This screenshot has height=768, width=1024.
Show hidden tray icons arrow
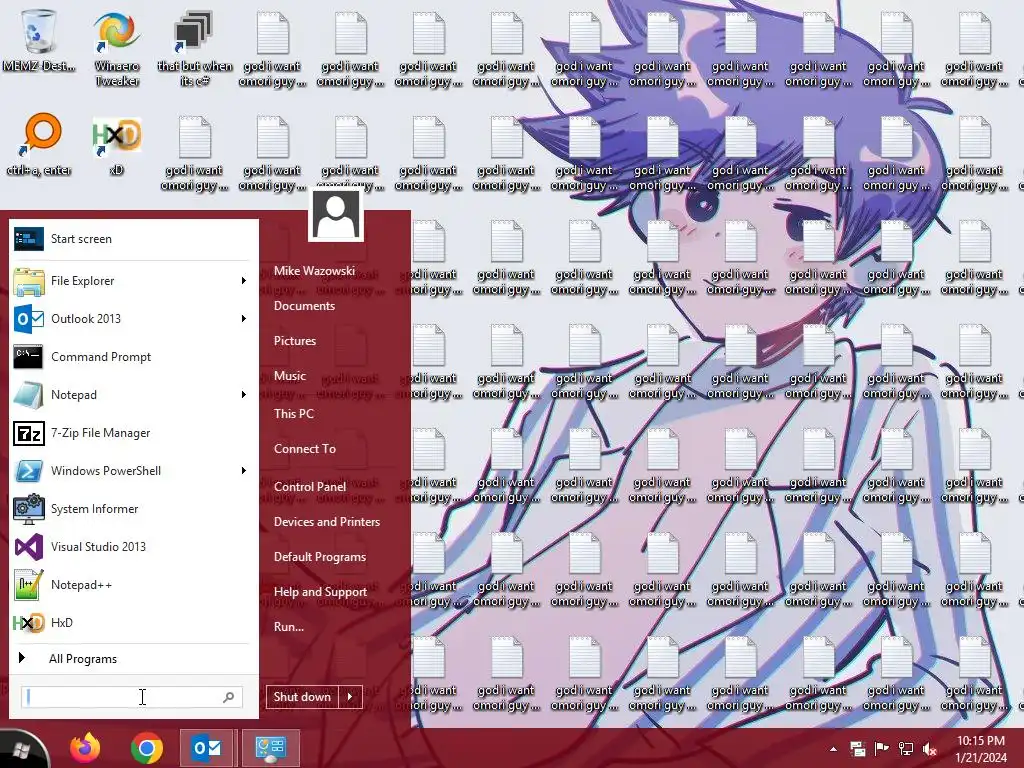(x=833, y=749)
